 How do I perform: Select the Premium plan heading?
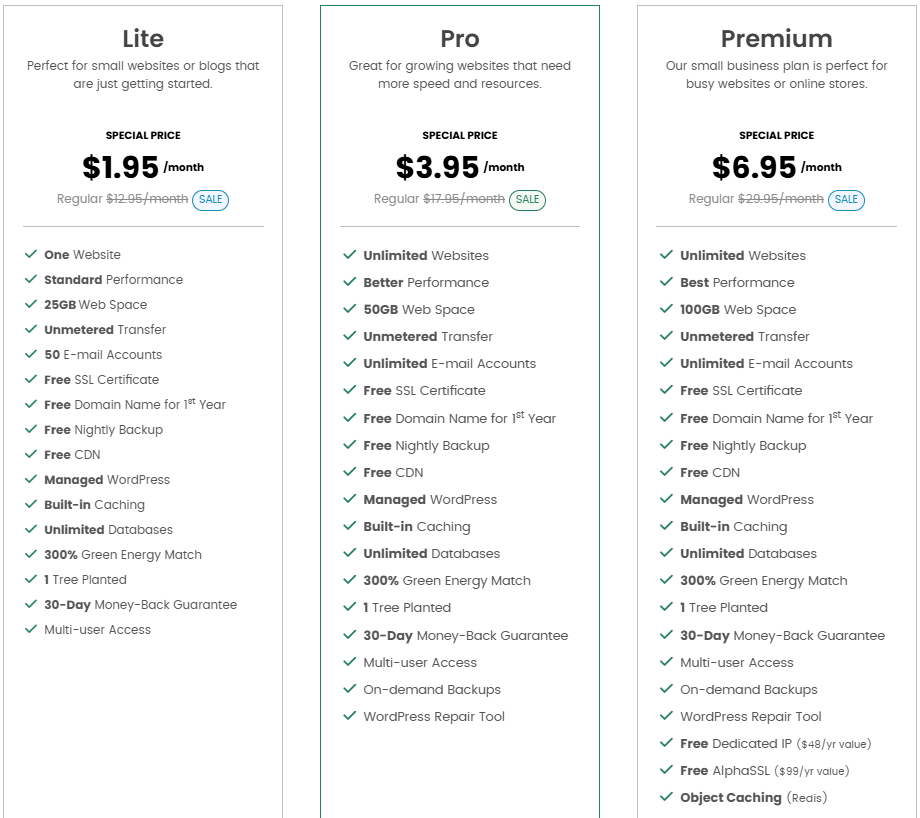777,39
